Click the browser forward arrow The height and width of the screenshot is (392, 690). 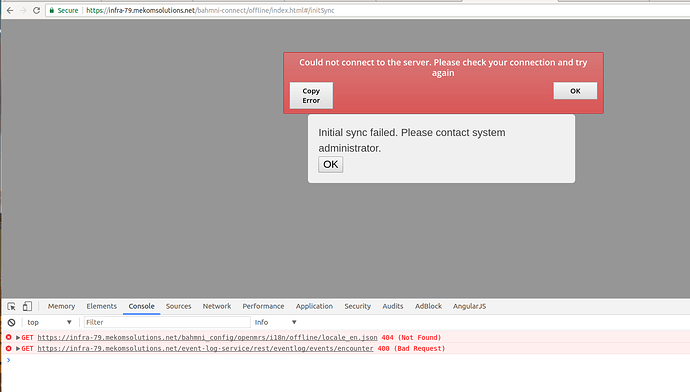point(23,10)
